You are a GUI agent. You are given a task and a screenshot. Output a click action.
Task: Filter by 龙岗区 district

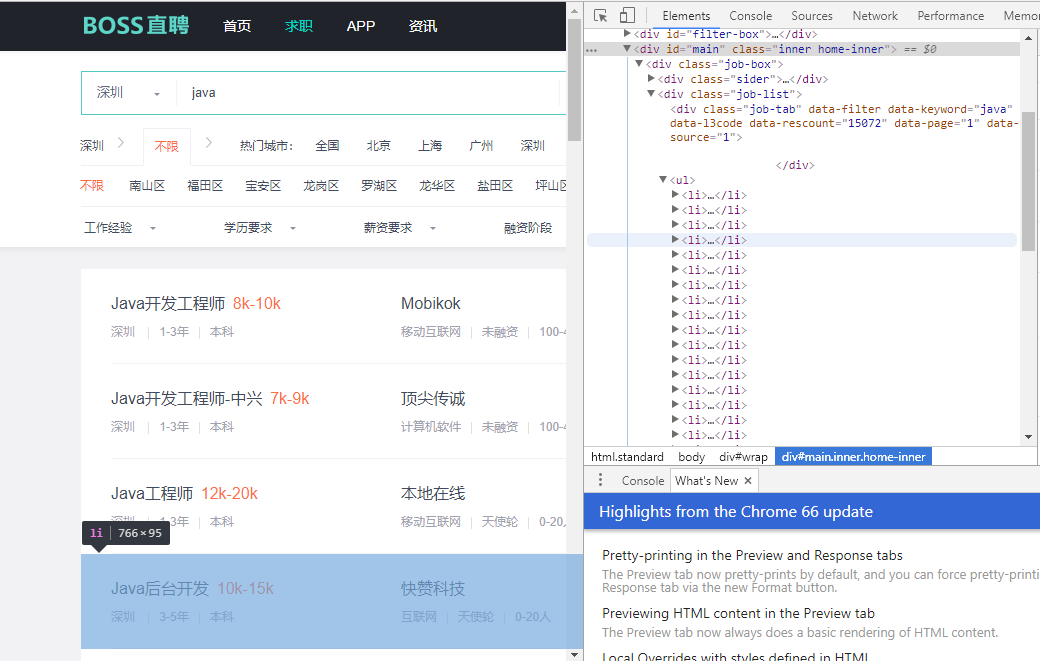(321, 186)
